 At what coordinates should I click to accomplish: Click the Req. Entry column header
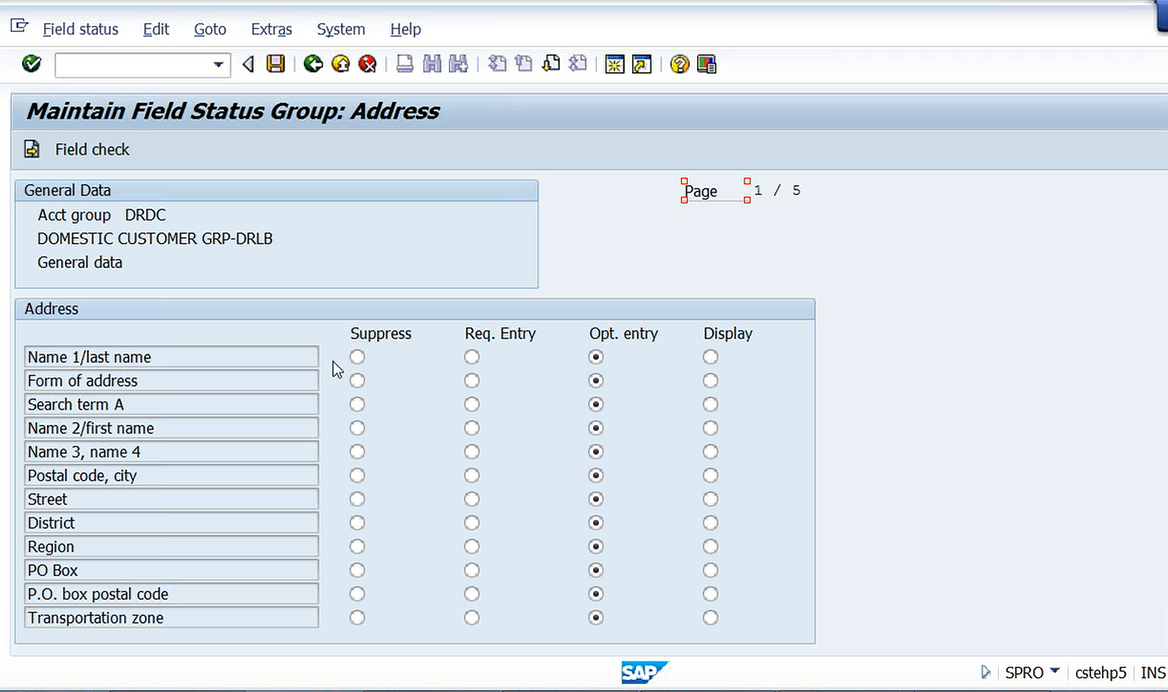(x=500, y=334)
